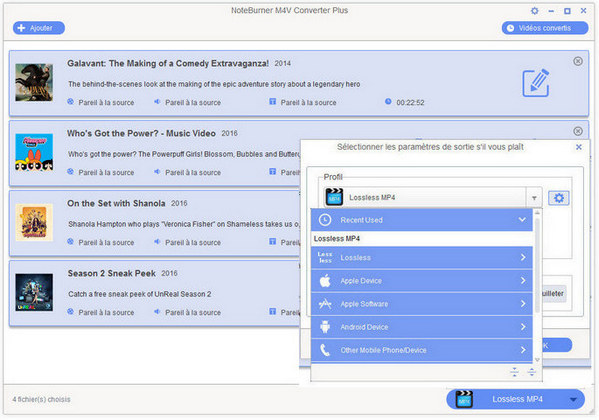Click the subtitle icon in the Galavant row
Image resolution: width=599 pixels, height=420 pixels.
click(272, 102)
